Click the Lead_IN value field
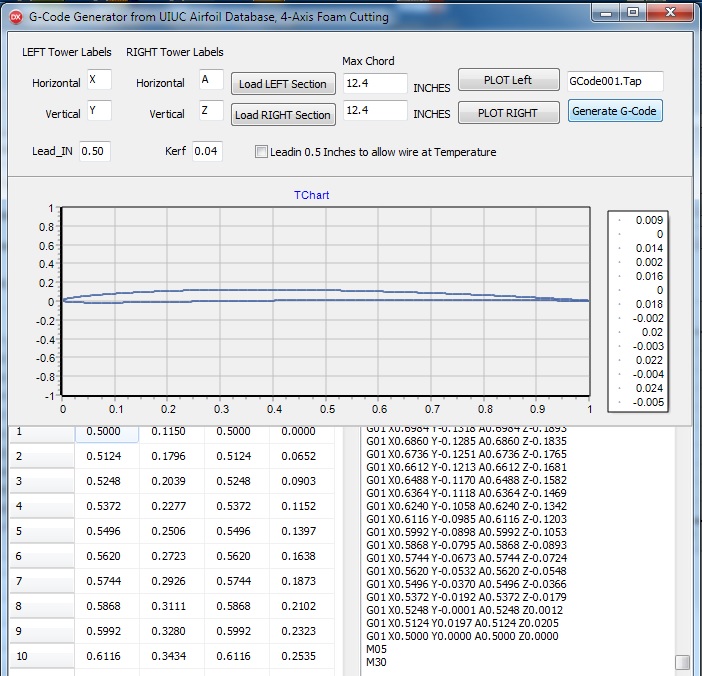702x676 pixels. 95,152
